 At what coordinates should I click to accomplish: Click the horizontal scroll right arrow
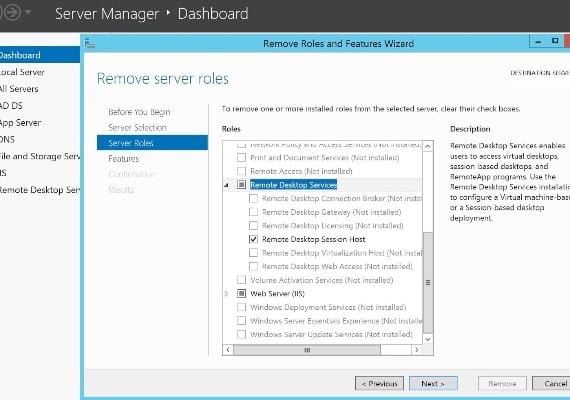click(x=417, y=350)
